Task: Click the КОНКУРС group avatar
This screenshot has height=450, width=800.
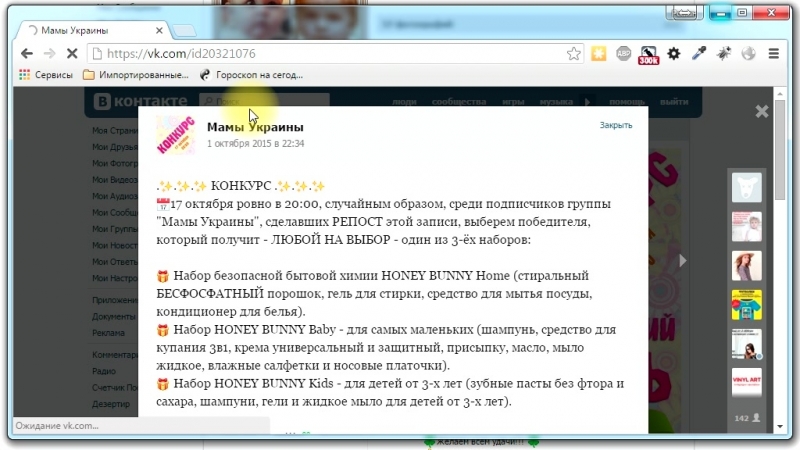Action: [x=176, y=135]
